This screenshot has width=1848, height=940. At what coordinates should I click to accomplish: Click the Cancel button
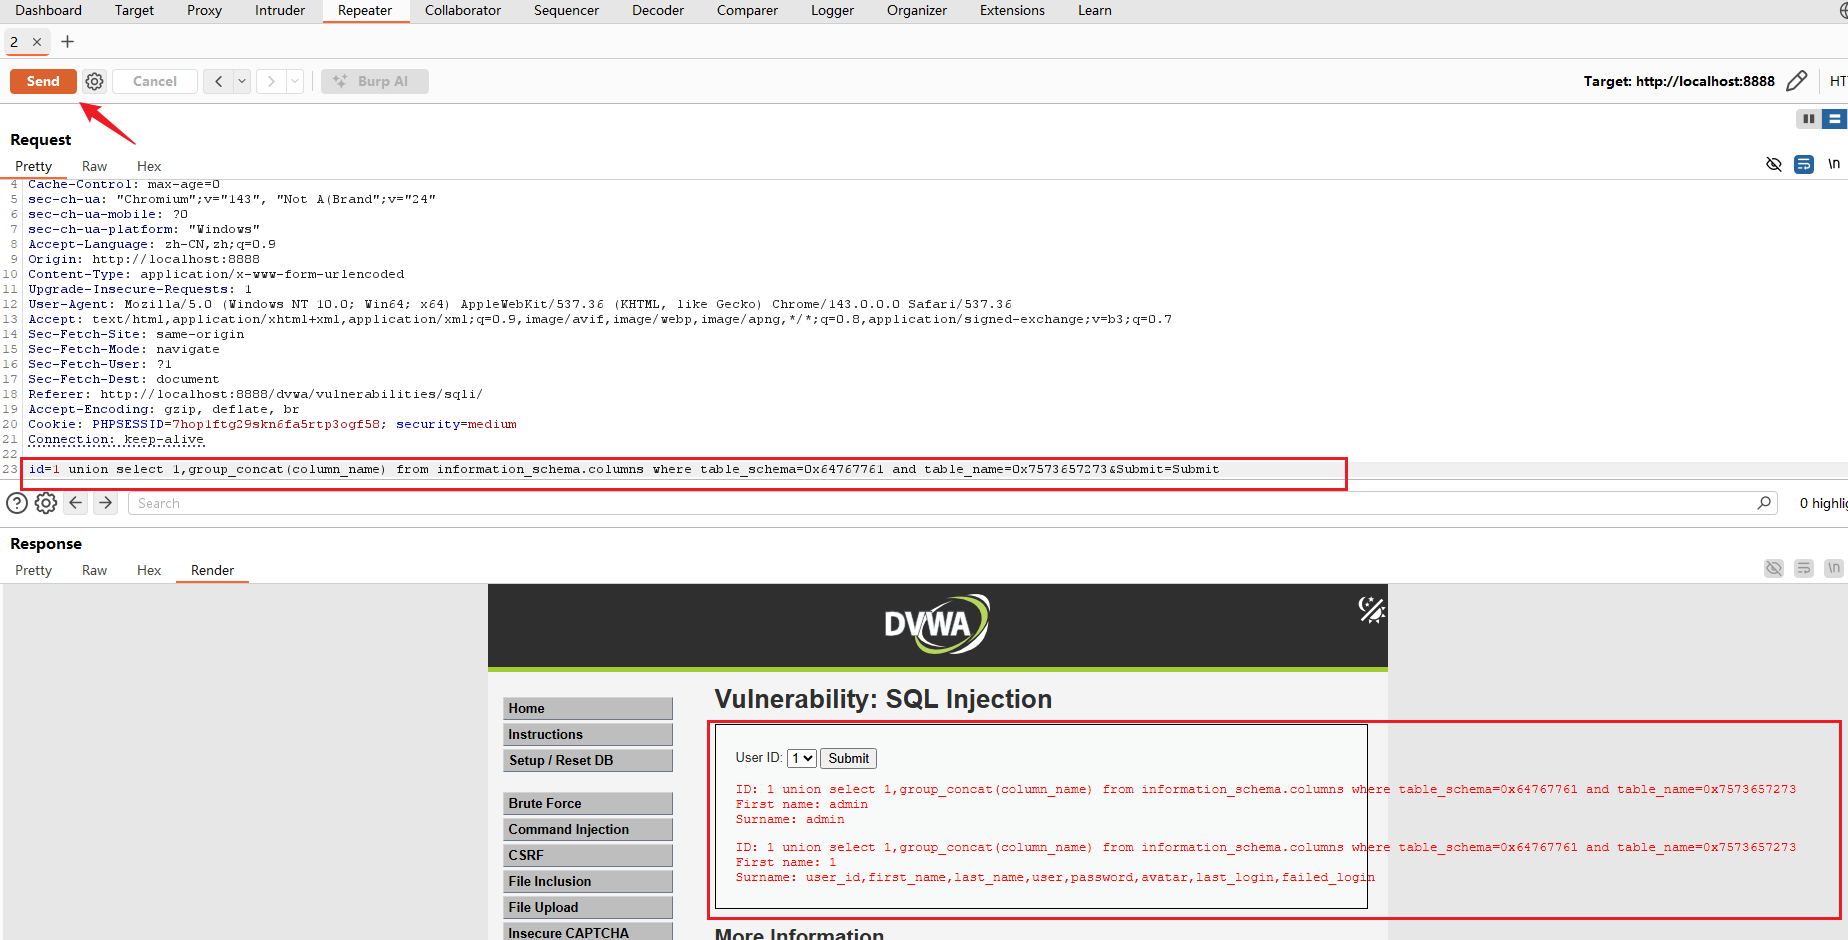tap(154, 81)
